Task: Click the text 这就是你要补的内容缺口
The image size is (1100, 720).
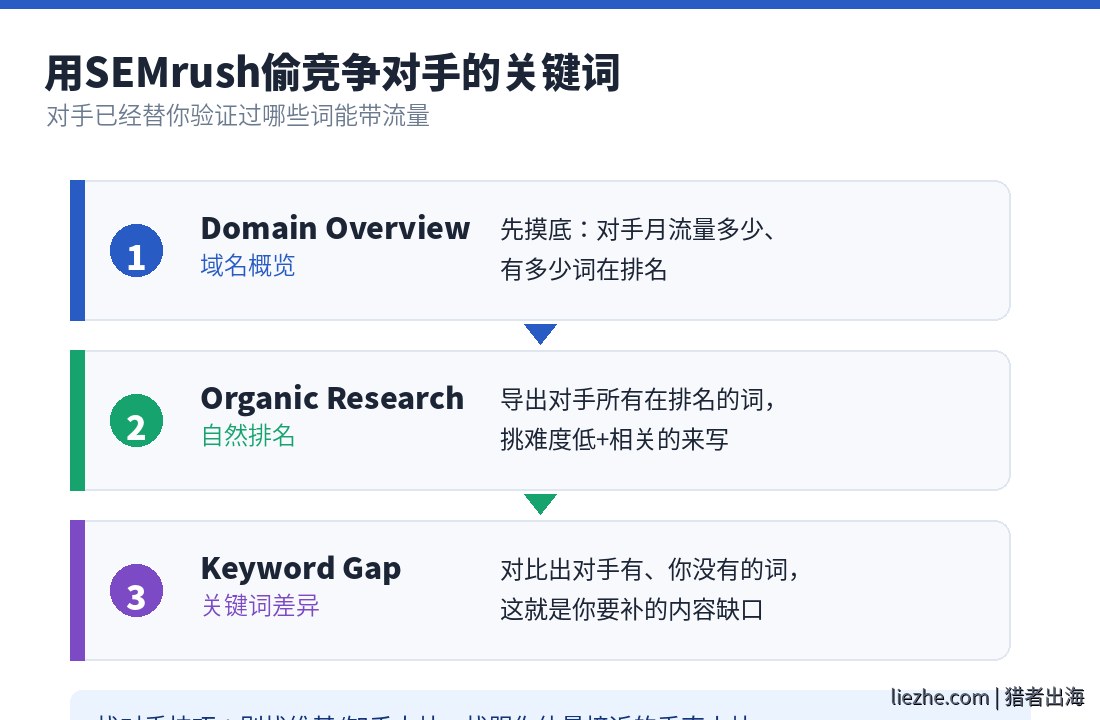Action: [x=631, y=609]
